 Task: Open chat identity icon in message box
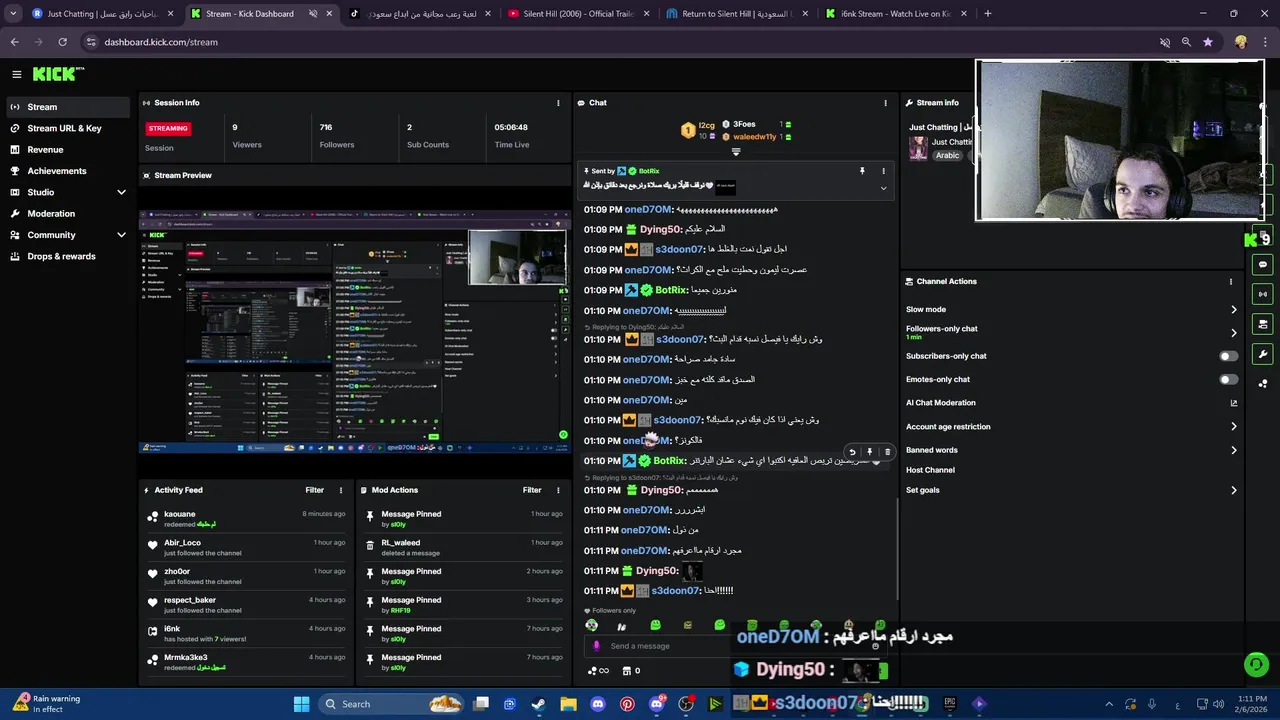597,646
